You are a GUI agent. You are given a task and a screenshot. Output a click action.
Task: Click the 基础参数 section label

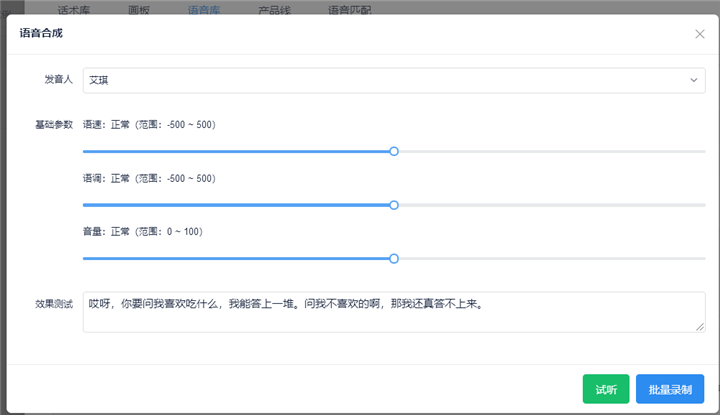click(54, 125)
